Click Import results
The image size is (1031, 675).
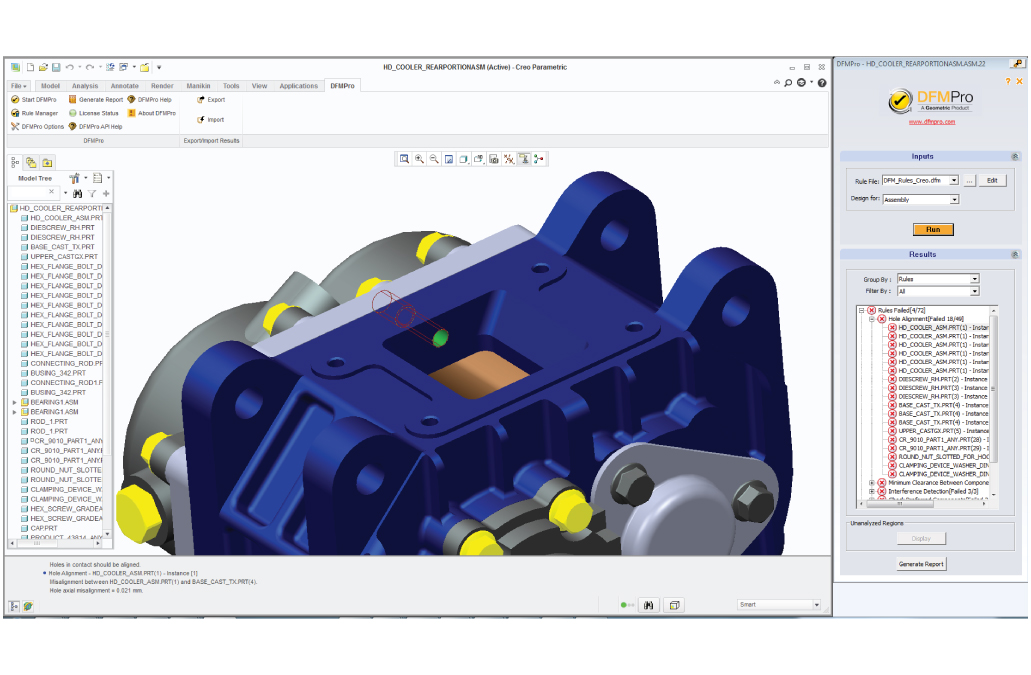click(x=210, y=120)
